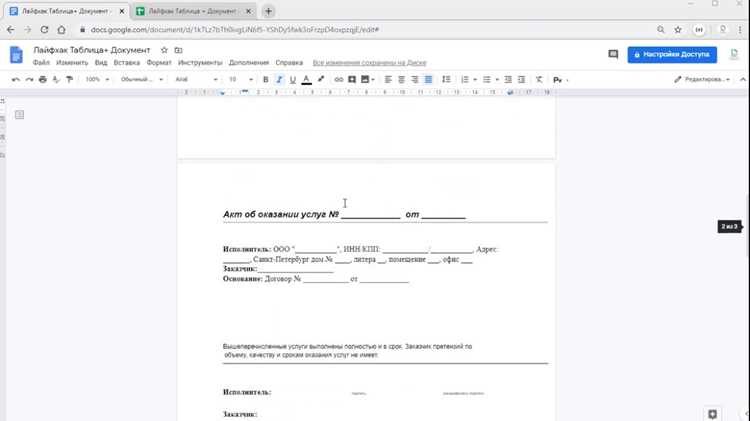
Task: Click the spell check icon
Action: tap(56, 79)
